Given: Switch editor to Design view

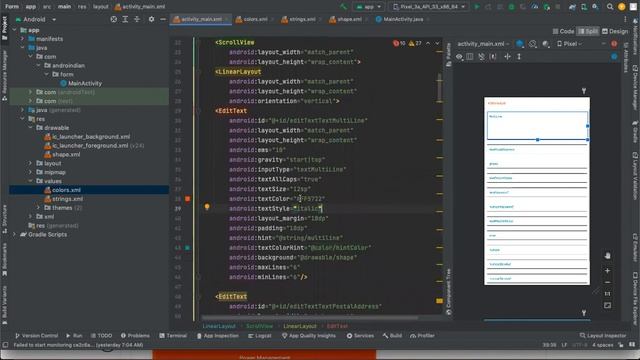Looking at the screenshot, I should point(615,31).
